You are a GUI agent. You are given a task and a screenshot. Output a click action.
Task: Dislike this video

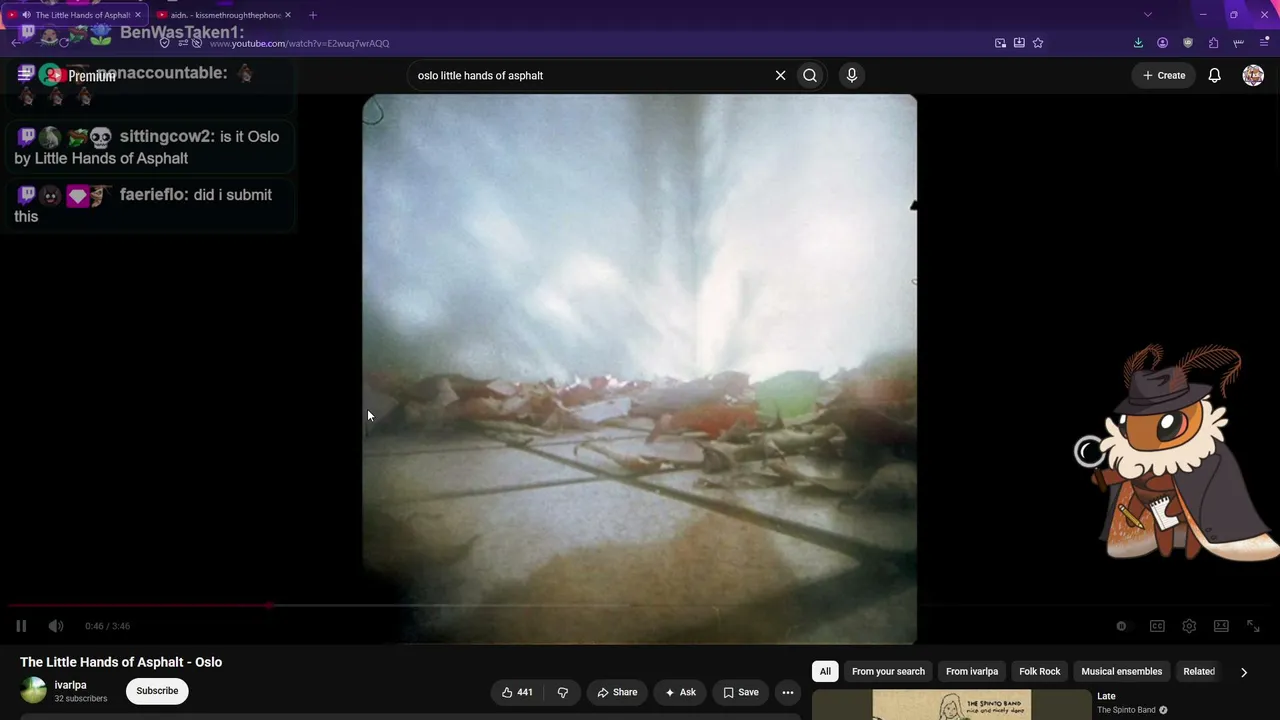click(x=563, y=692)
